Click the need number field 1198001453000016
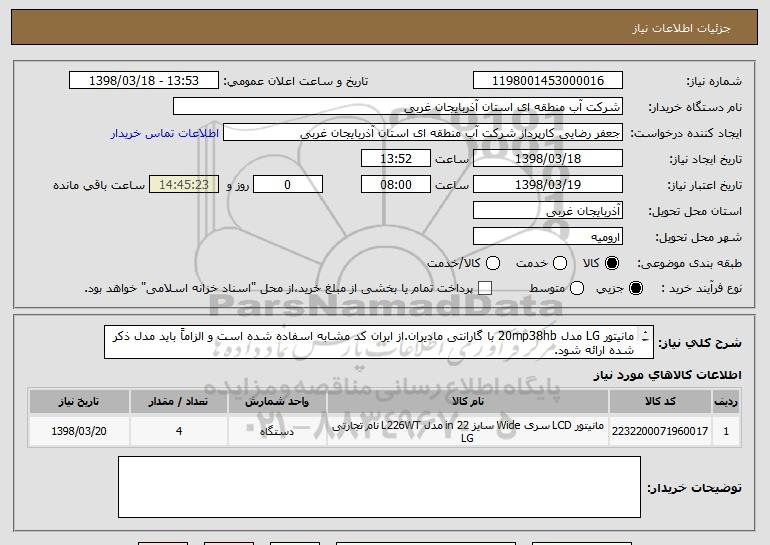 548,81
